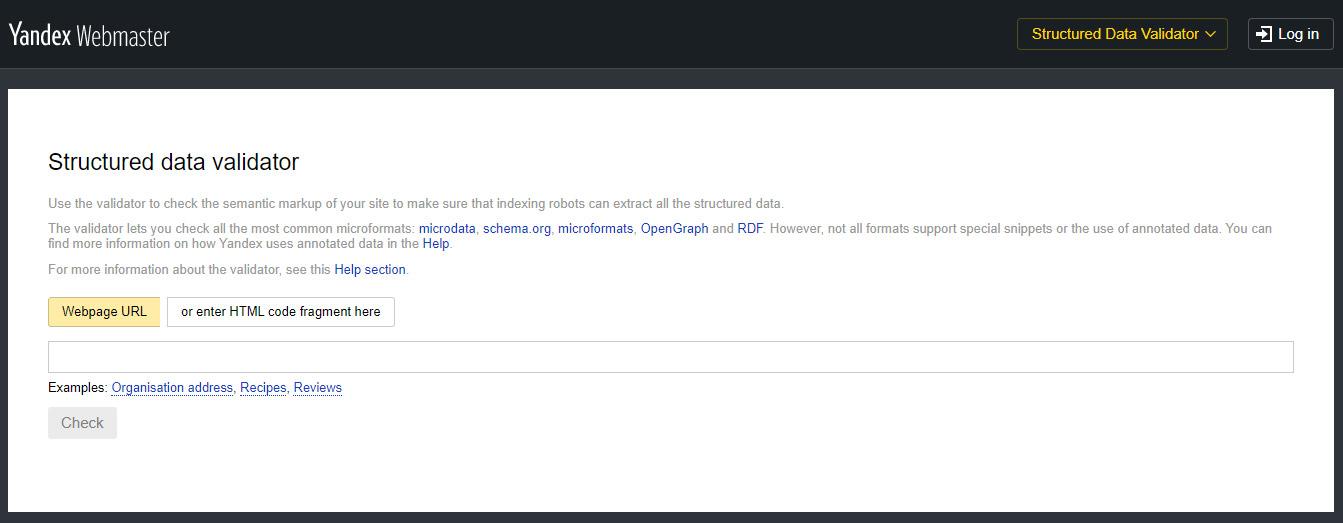
Task: Open the Yandex Webmaster logo home link
Action: tap(89, 35)
